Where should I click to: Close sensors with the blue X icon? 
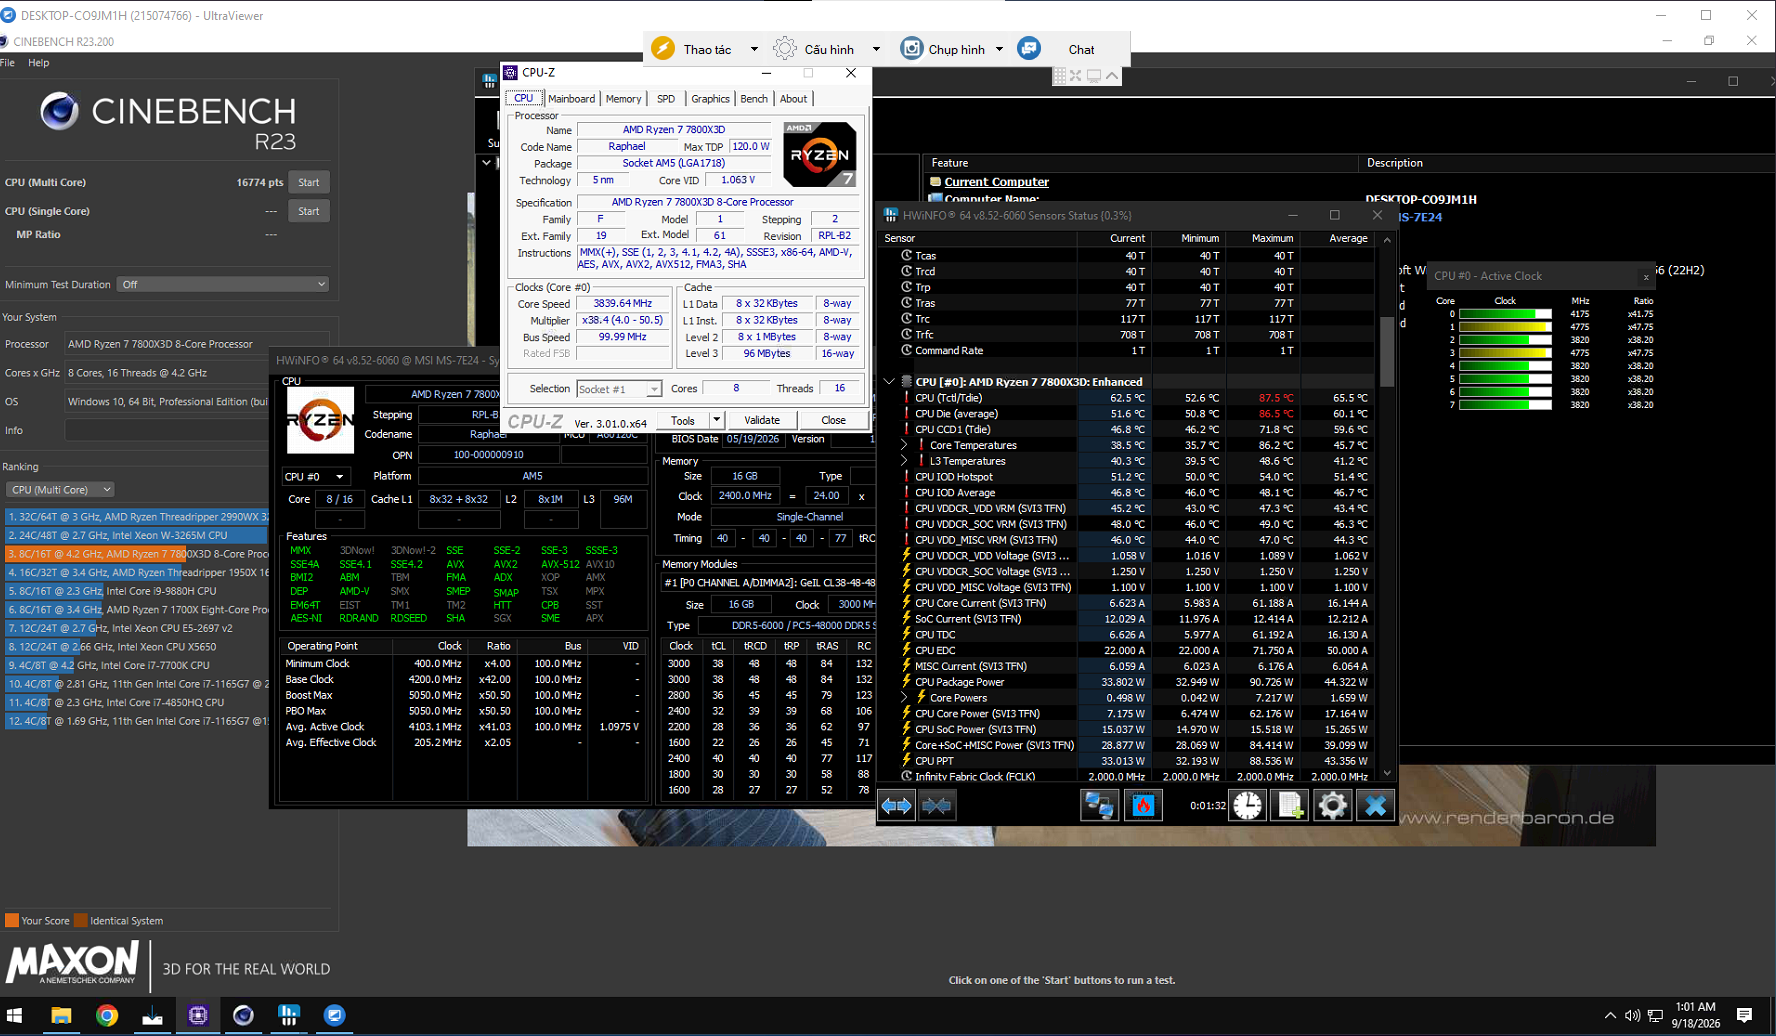pyautogui.click(x=1375, y=806)
